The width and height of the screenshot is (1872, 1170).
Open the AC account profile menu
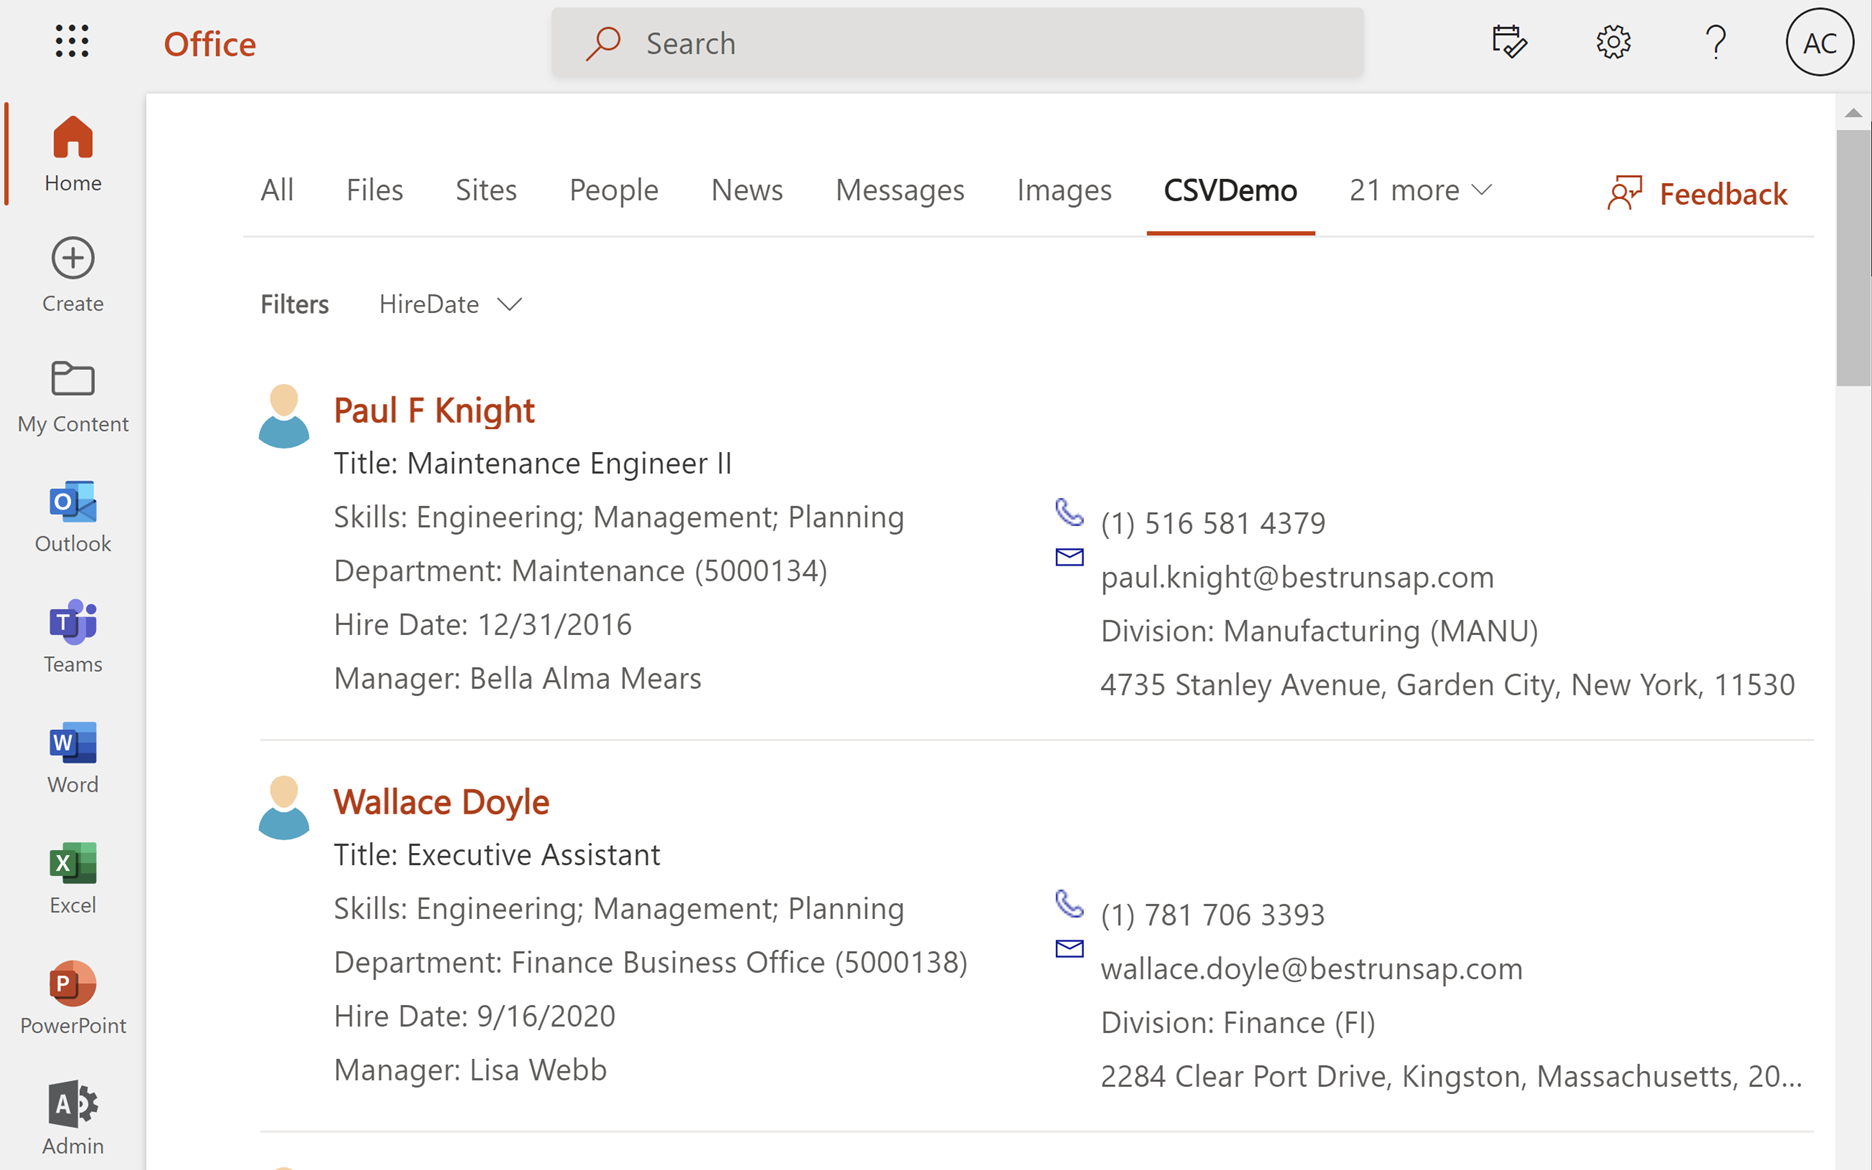1819,42
